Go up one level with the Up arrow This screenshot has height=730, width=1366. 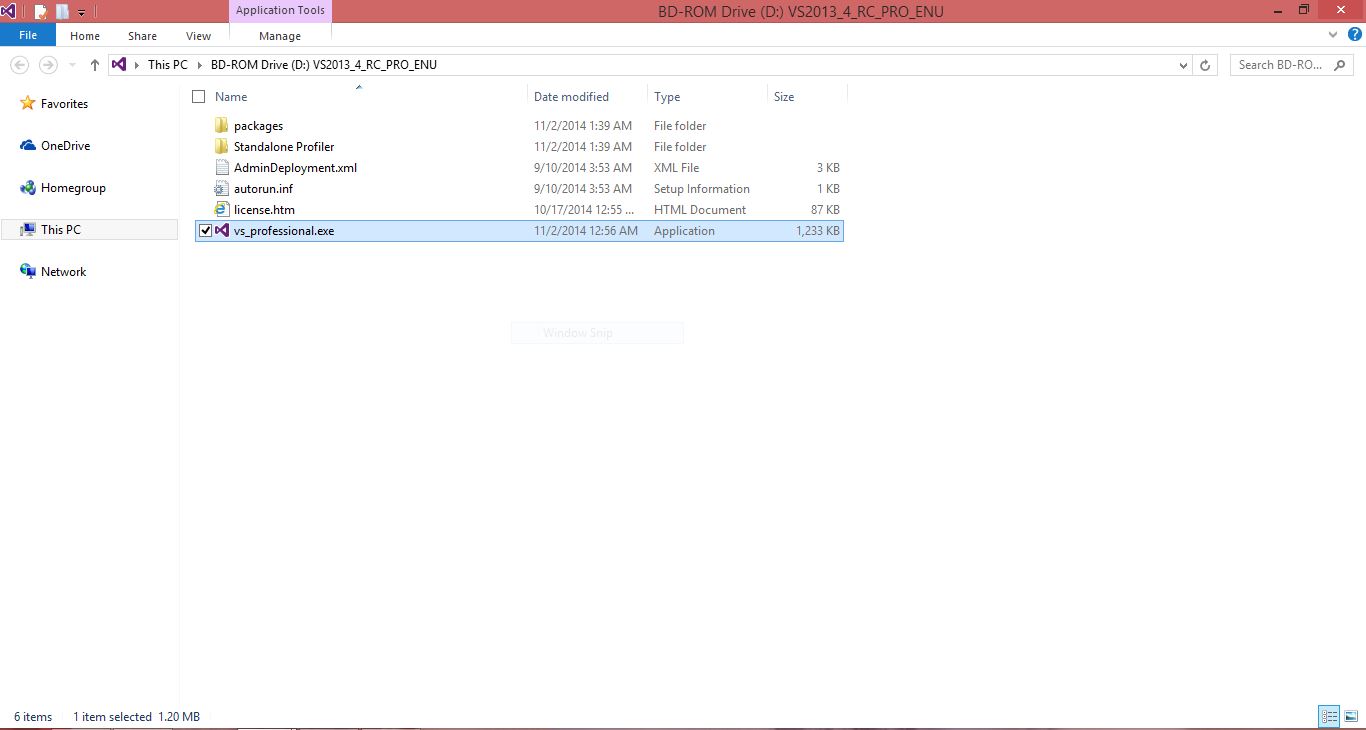tap(95, 65)
